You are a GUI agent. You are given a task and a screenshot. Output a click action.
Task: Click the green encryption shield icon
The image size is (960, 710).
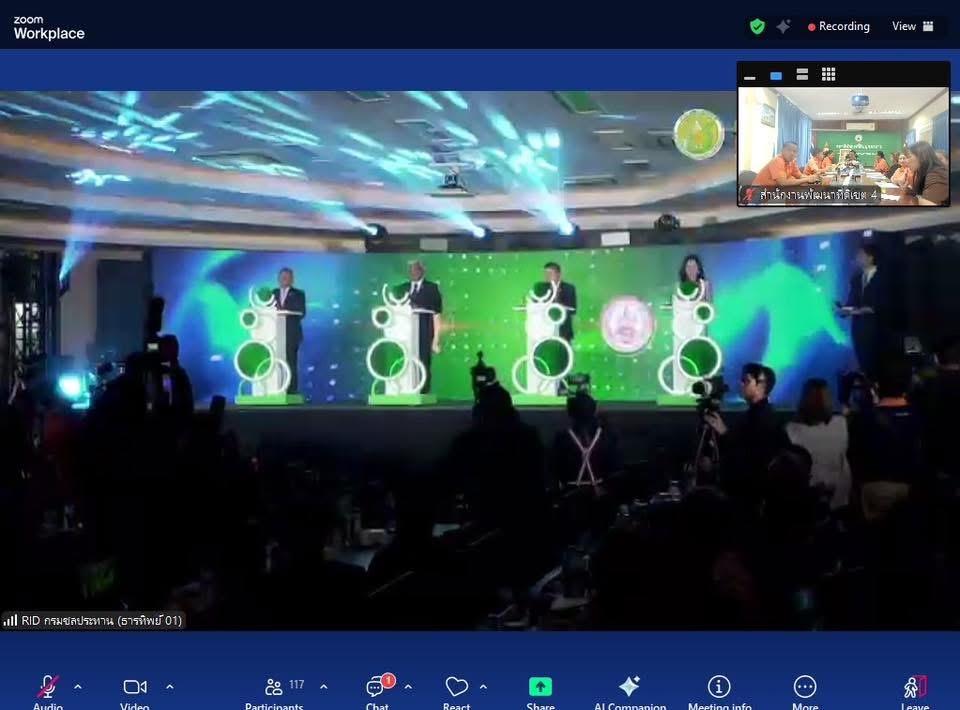(x=757, y=27)
